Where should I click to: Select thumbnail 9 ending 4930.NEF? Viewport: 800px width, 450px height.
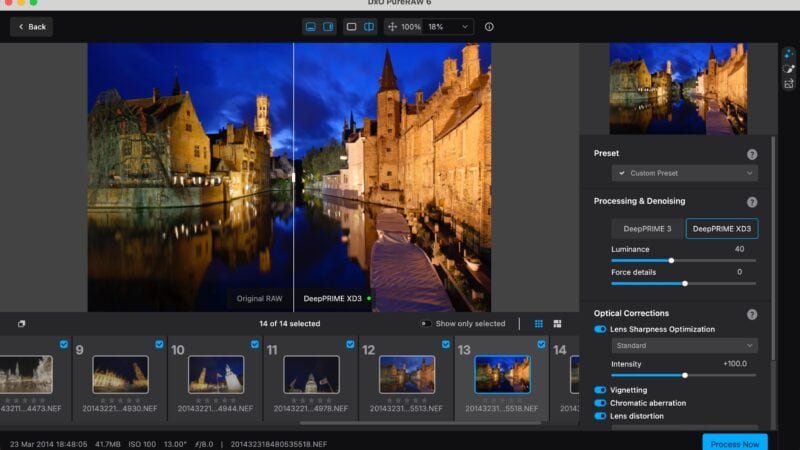[x=120, y=374]
